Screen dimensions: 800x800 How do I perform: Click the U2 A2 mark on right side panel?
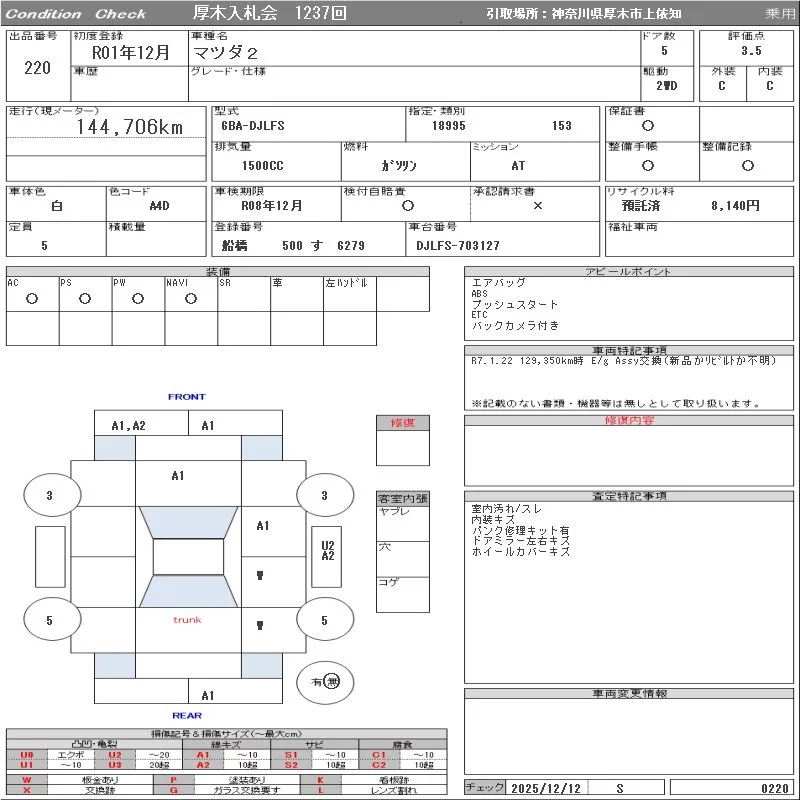pyautogui.click(x=327, y=551)
